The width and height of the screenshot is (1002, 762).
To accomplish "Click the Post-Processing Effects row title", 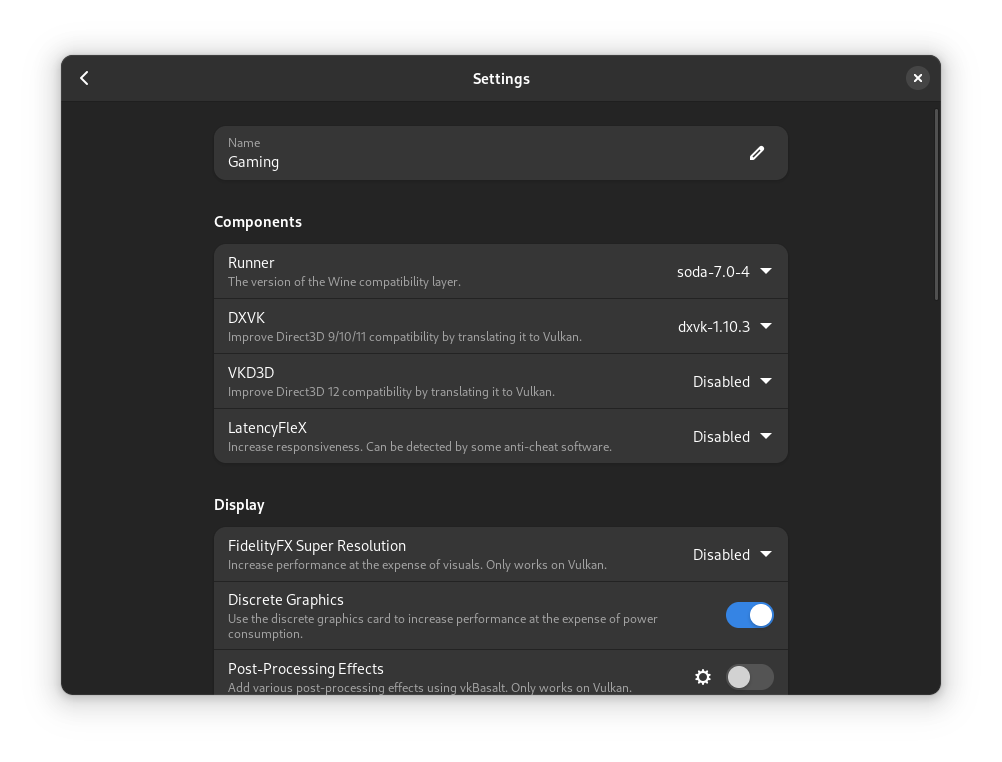I will click(x=305, y=669).
